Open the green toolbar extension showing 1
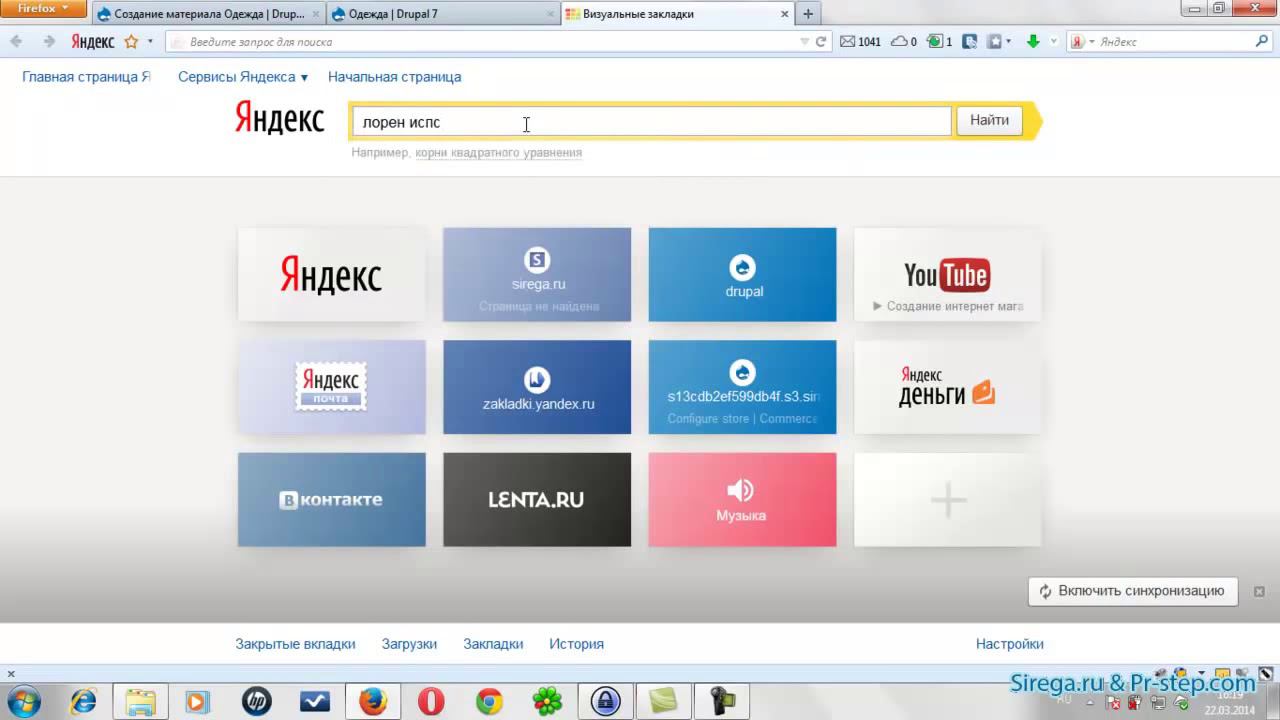Image resolution: width=1280 pixels, height=720 pixels. coord(939,42)
